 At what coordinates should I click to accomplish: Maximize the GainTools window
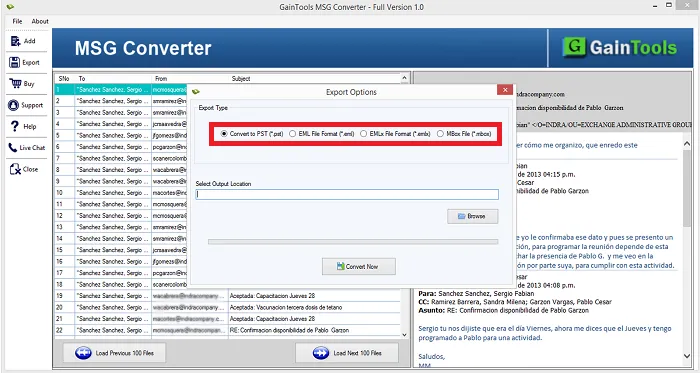click(669, 5)
